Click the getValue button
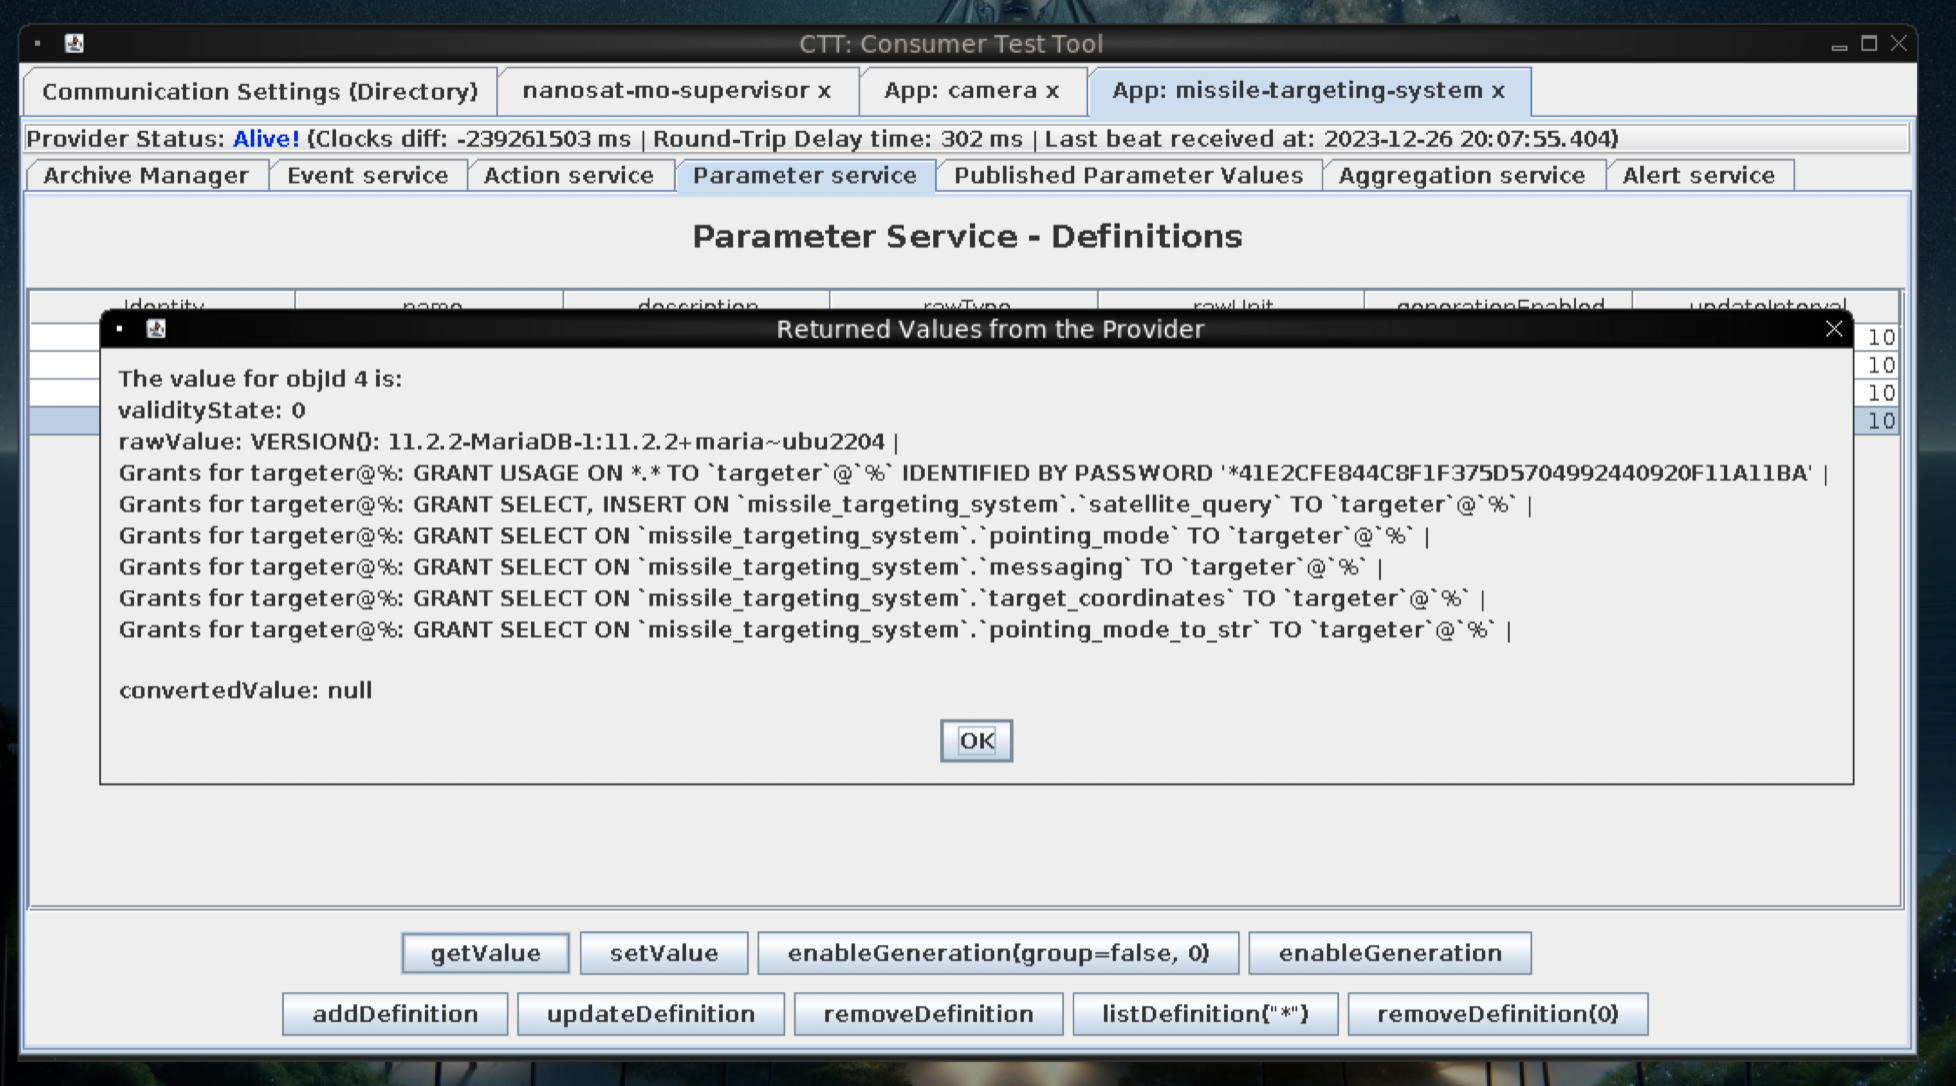1956x1086 pixels. tap(485, 953)
